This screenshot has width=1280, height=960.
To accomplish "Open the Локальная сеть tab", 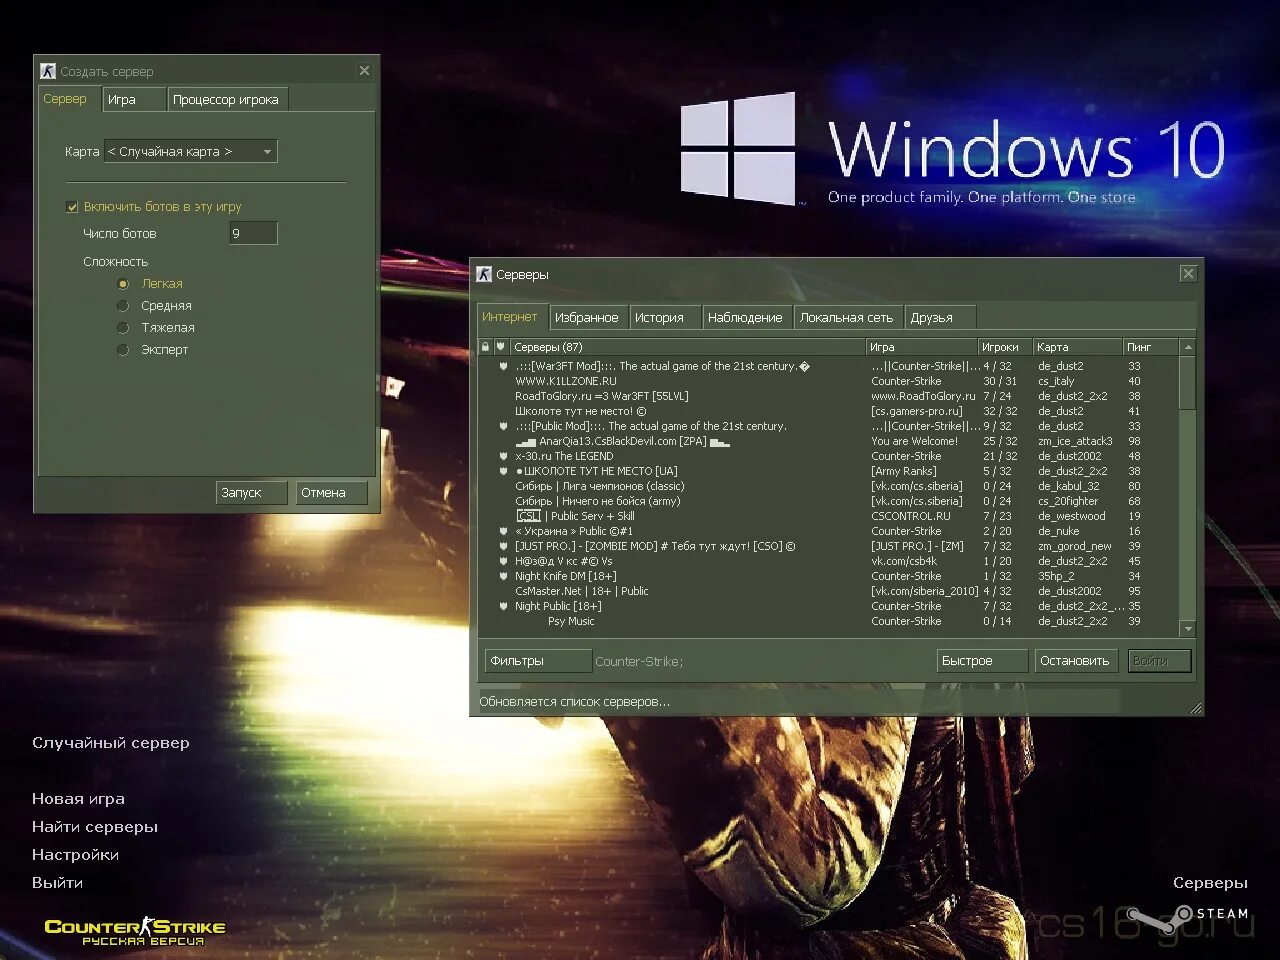I will pyautogui.click(x=847, y=318).
